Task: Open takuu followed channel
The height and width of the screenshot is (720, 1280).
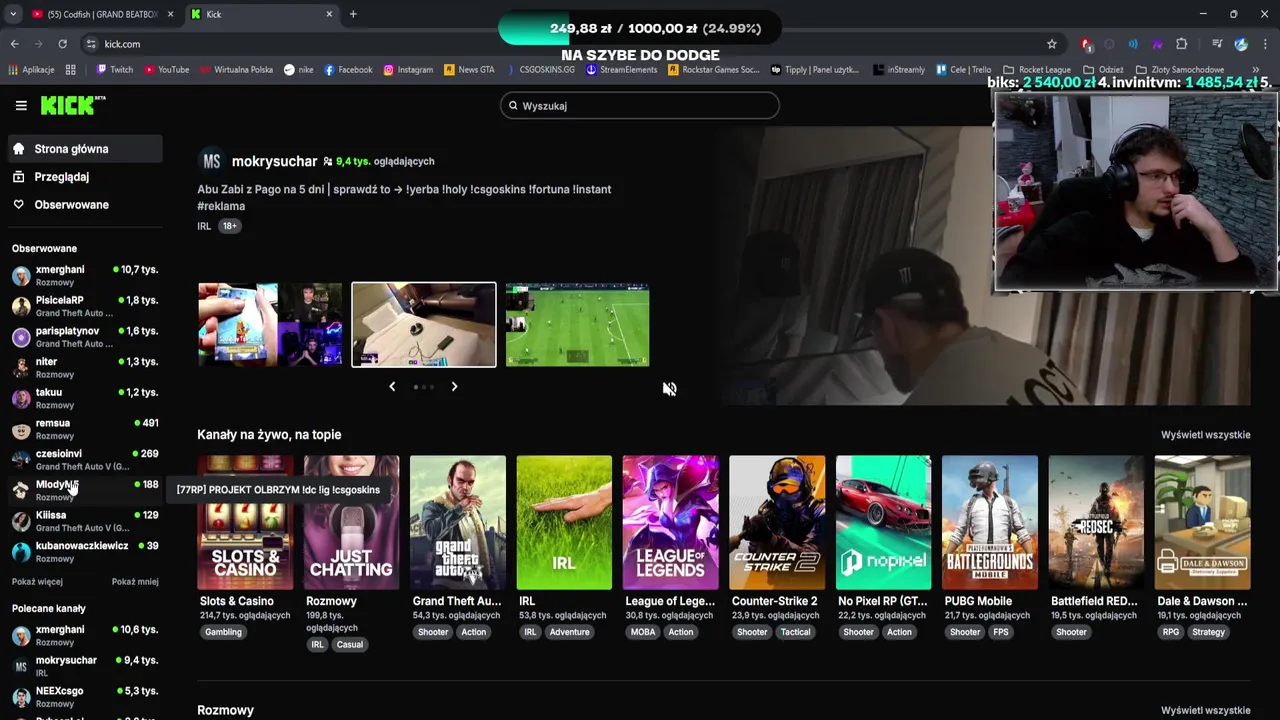Action: click(85, 398)
